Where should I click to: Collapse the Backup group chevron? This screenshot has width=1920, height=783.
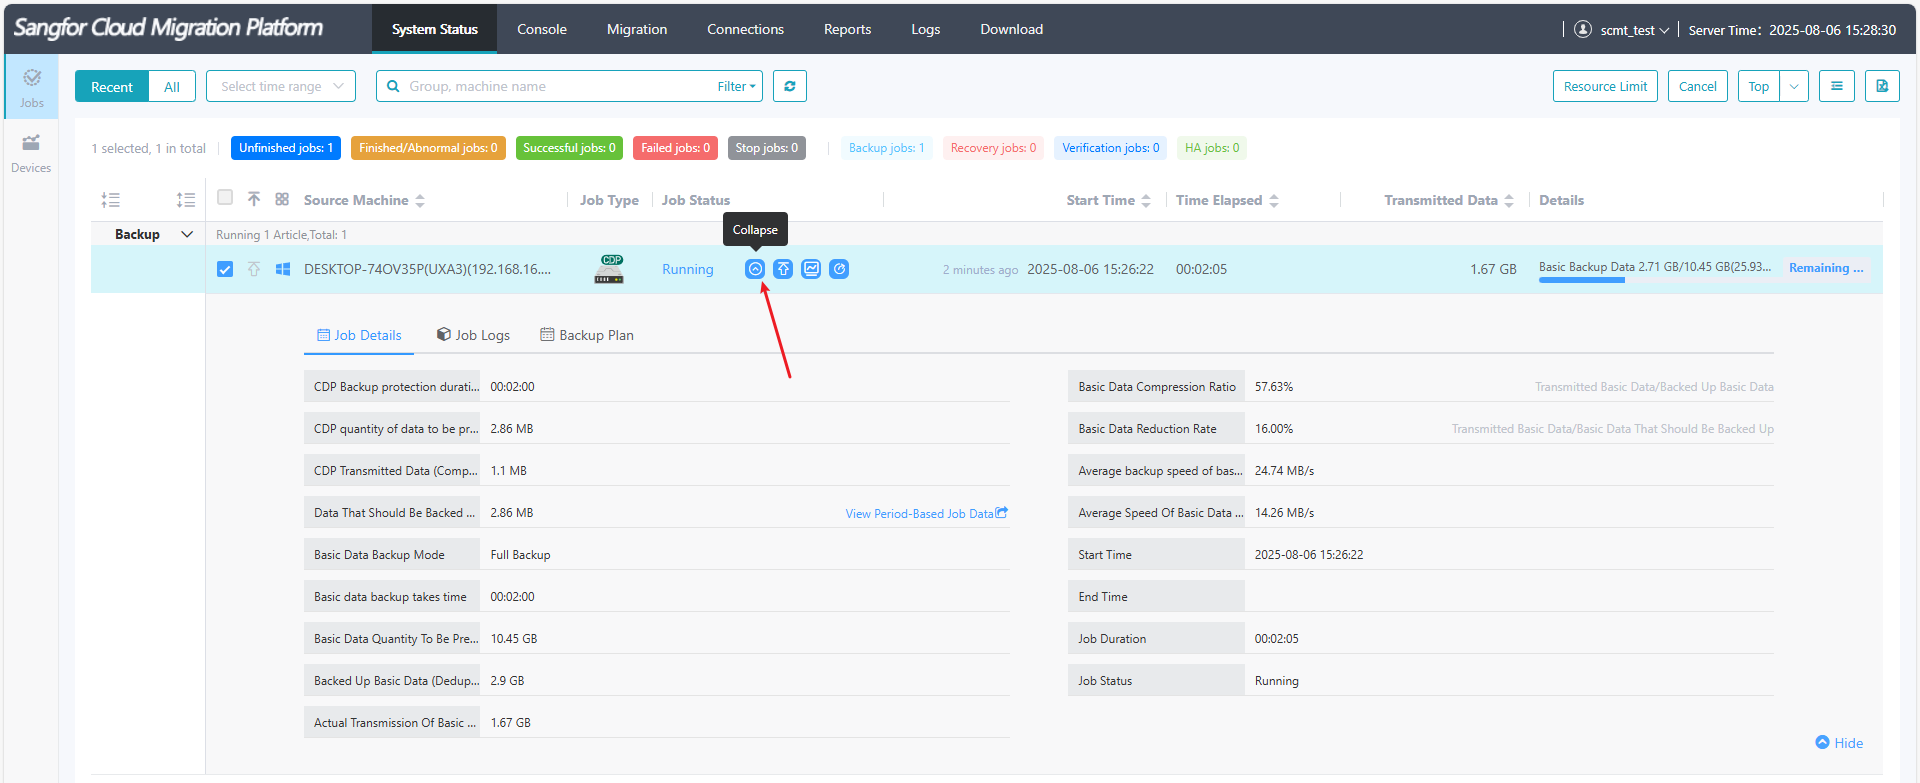point(187,234)
